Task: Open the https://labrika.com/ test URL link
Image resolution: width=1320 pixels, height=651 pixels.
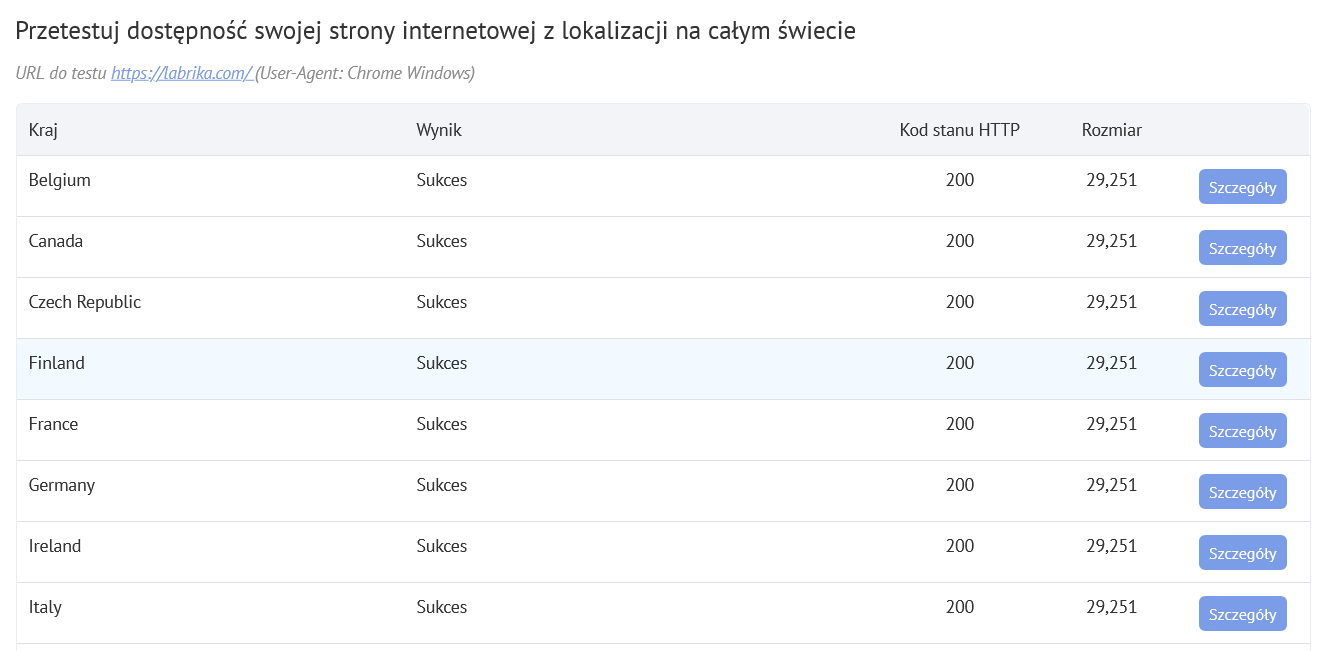Action: coord(181,72)
